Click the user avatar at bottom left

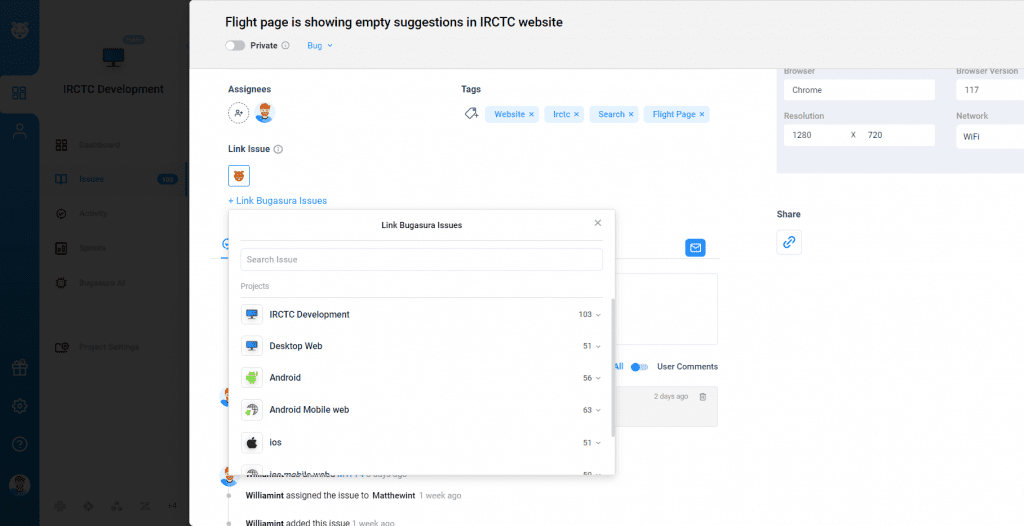[x=20, y=485]
